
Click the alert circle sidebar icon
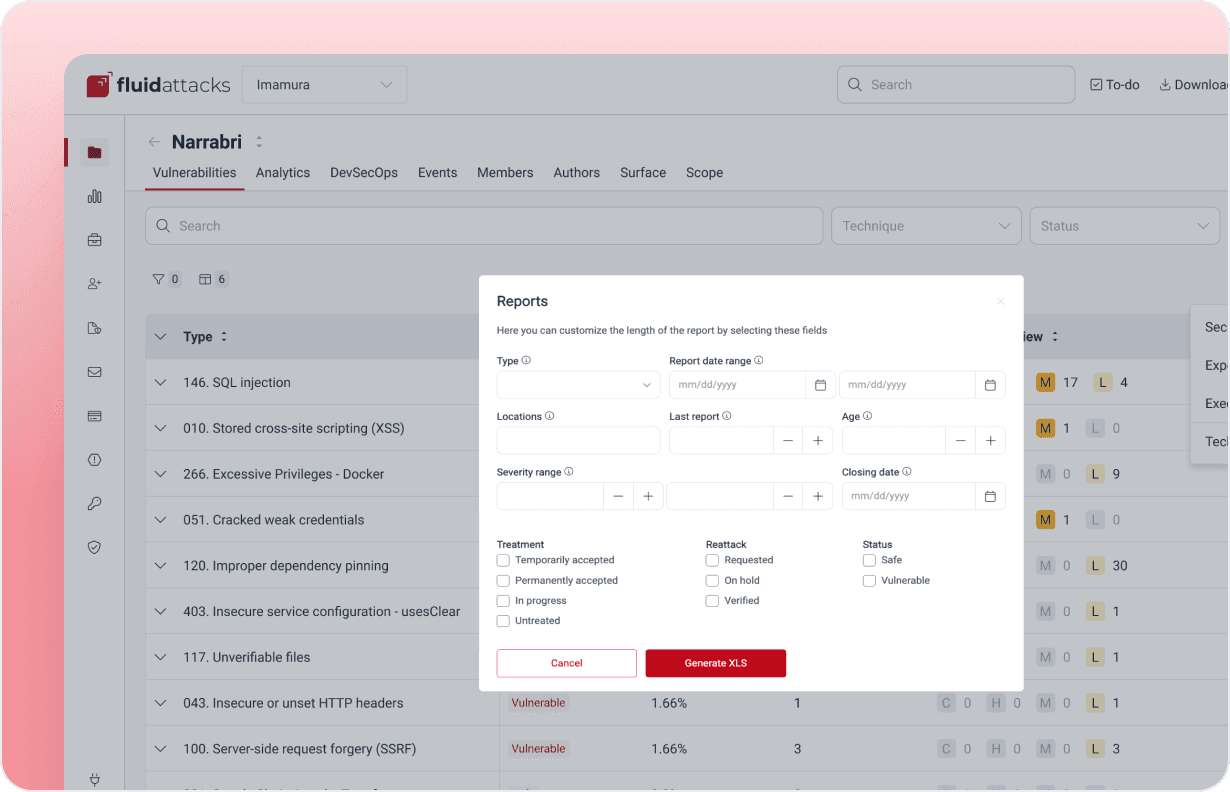(x=94, y=460)
